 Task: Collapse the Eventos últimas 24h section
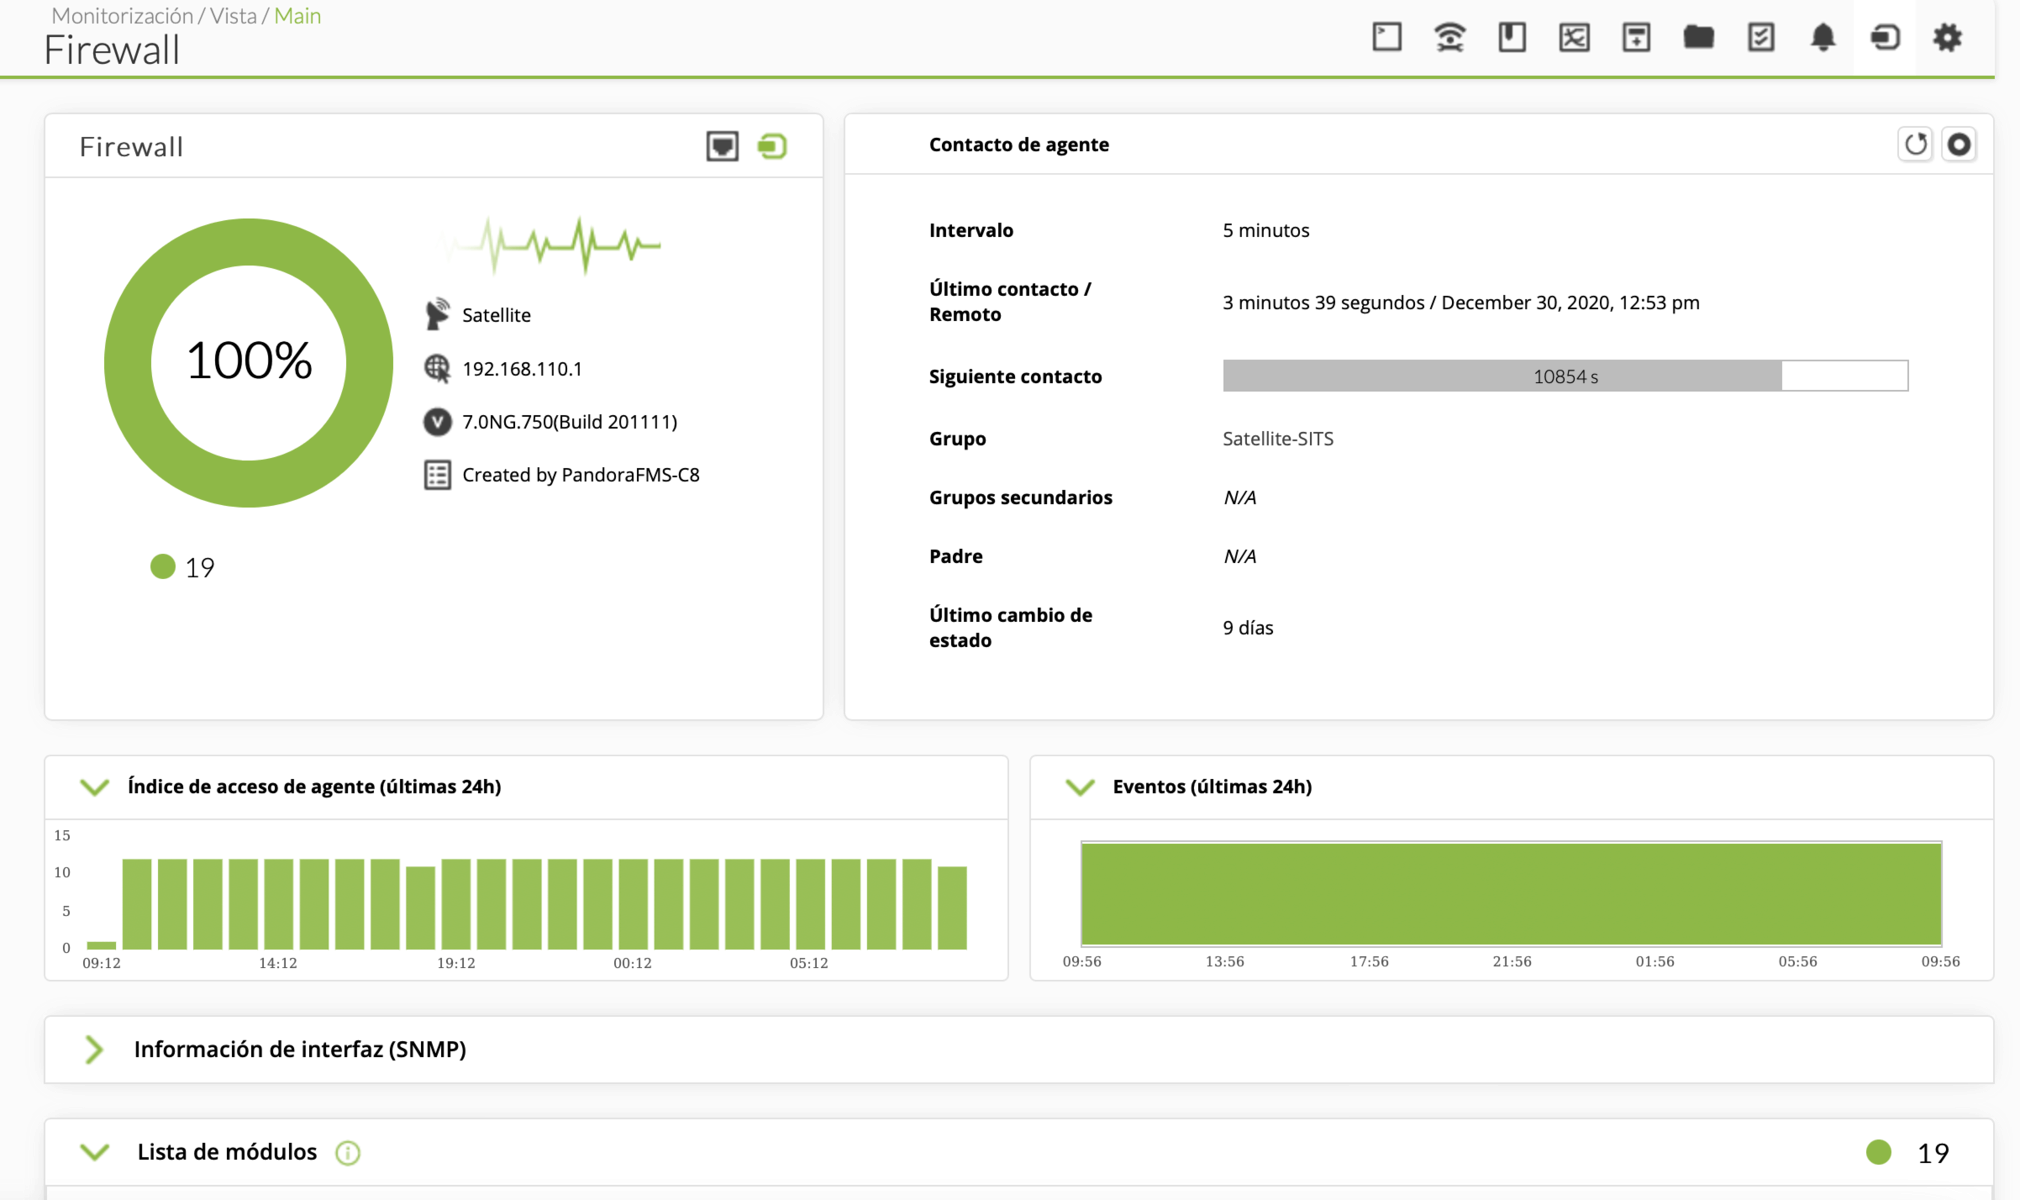[1080, 787]
